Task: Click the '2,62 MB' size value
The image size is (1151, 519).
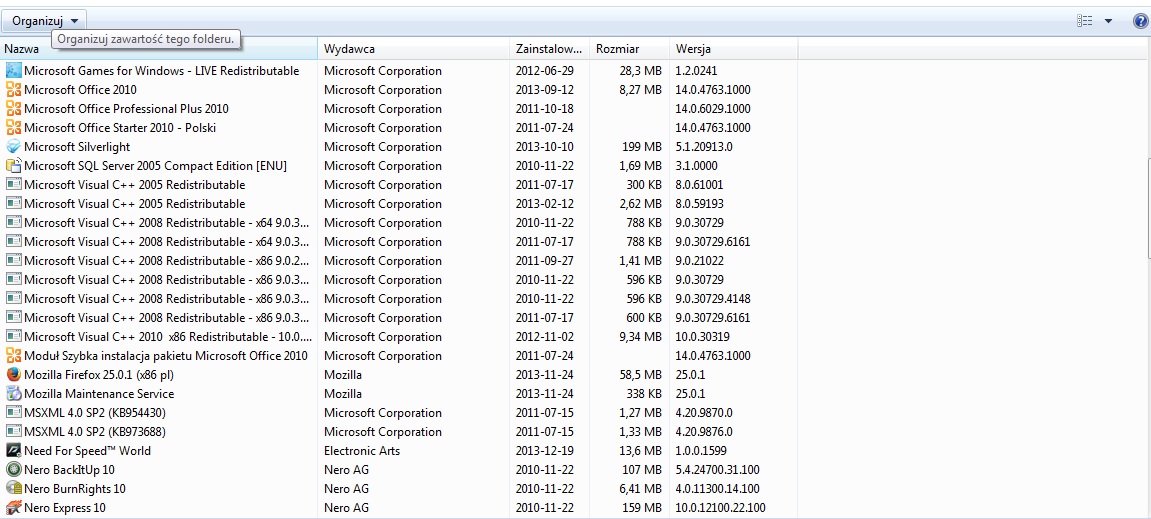Action: coord(640,203)
